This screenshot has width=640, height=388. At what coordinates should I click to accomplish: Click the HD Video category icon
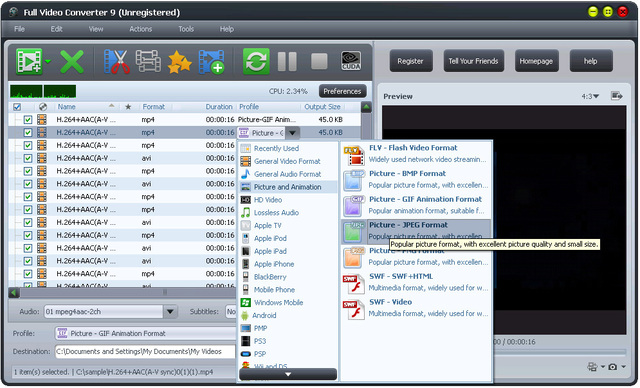tap(246, 200)
